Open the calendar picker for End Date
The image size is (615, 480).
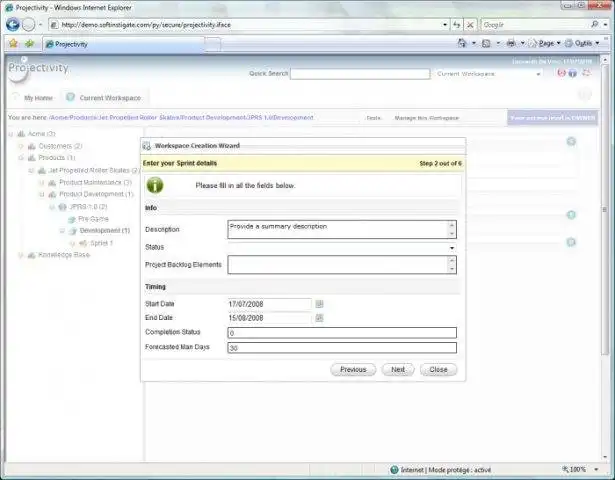click(319, 318)
